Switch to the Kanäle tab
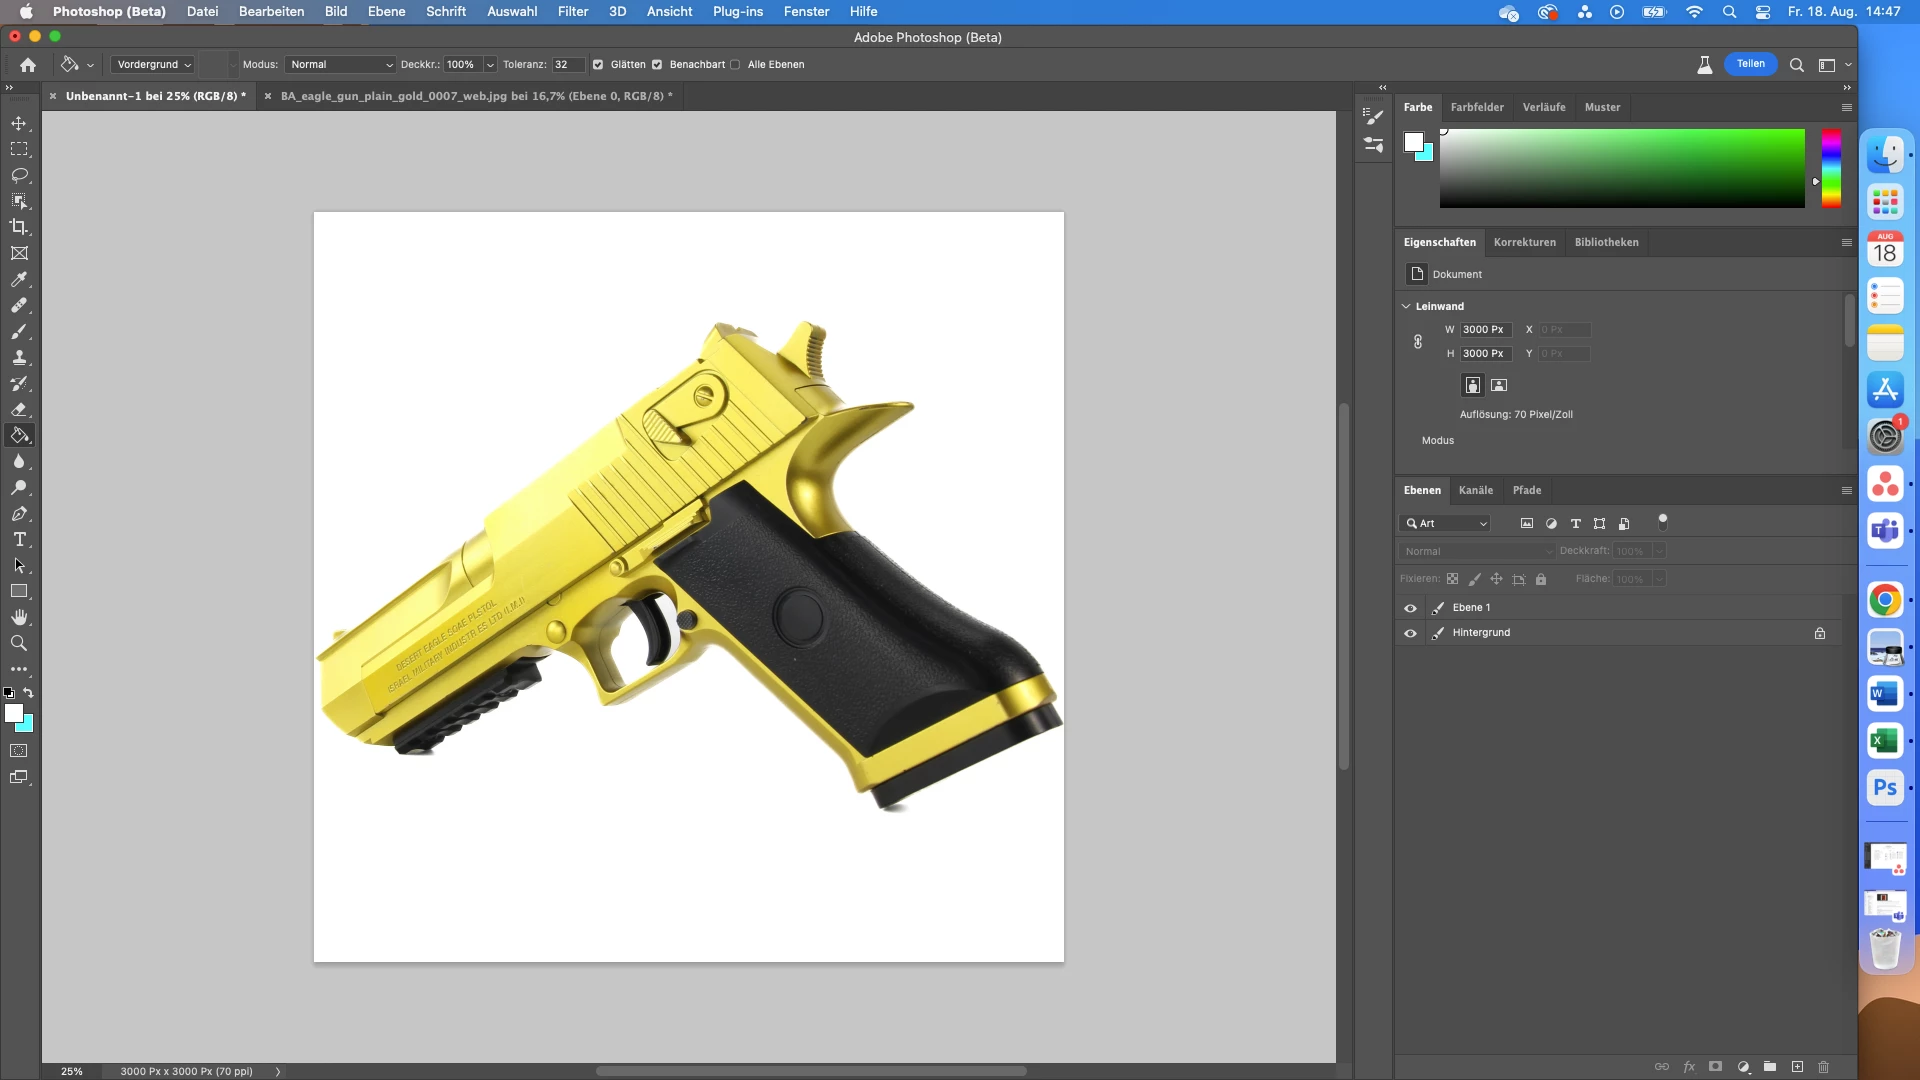The image size is (1920, 1080). [x=1475, y=491]
